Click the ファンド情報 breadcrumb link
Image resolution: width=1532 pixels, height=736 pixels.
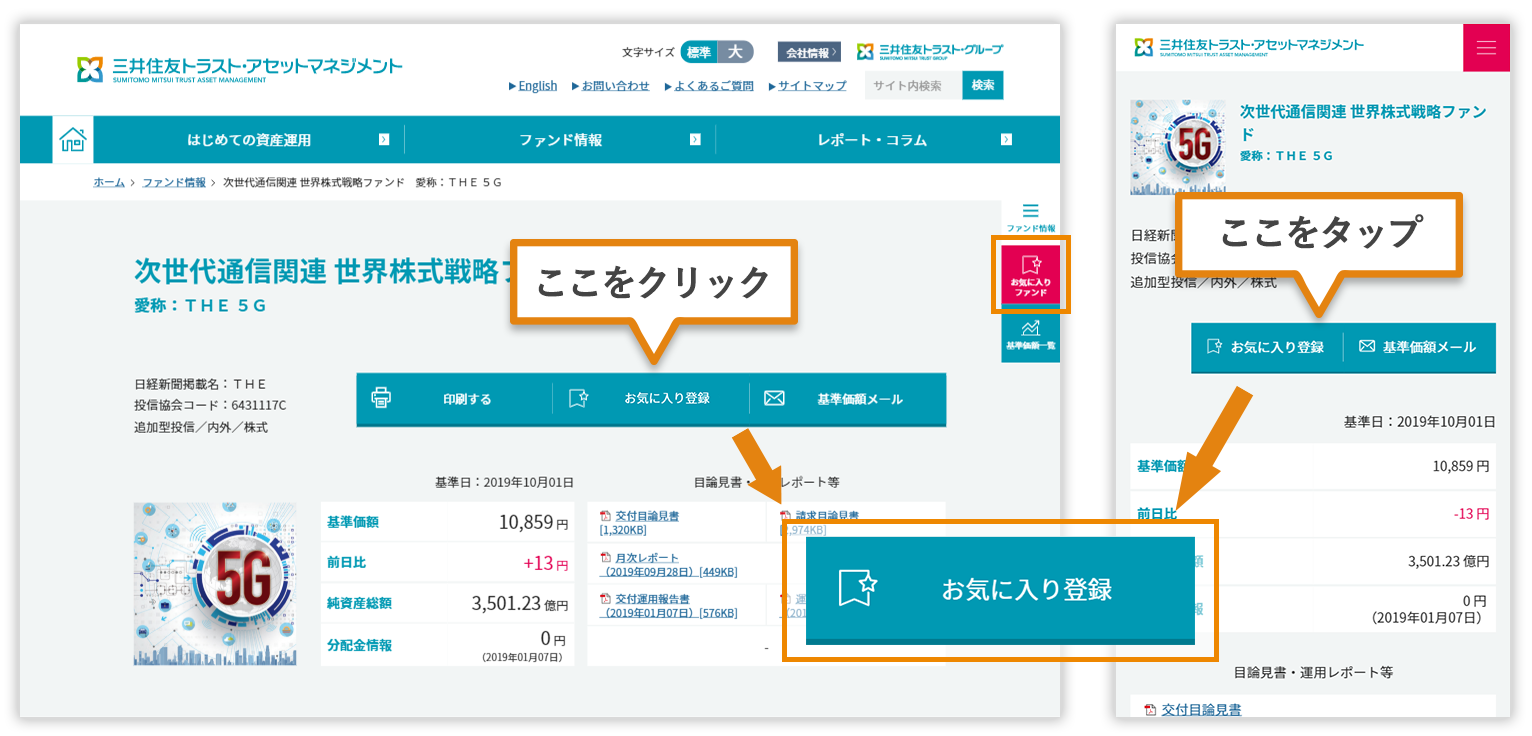[174, 182]
